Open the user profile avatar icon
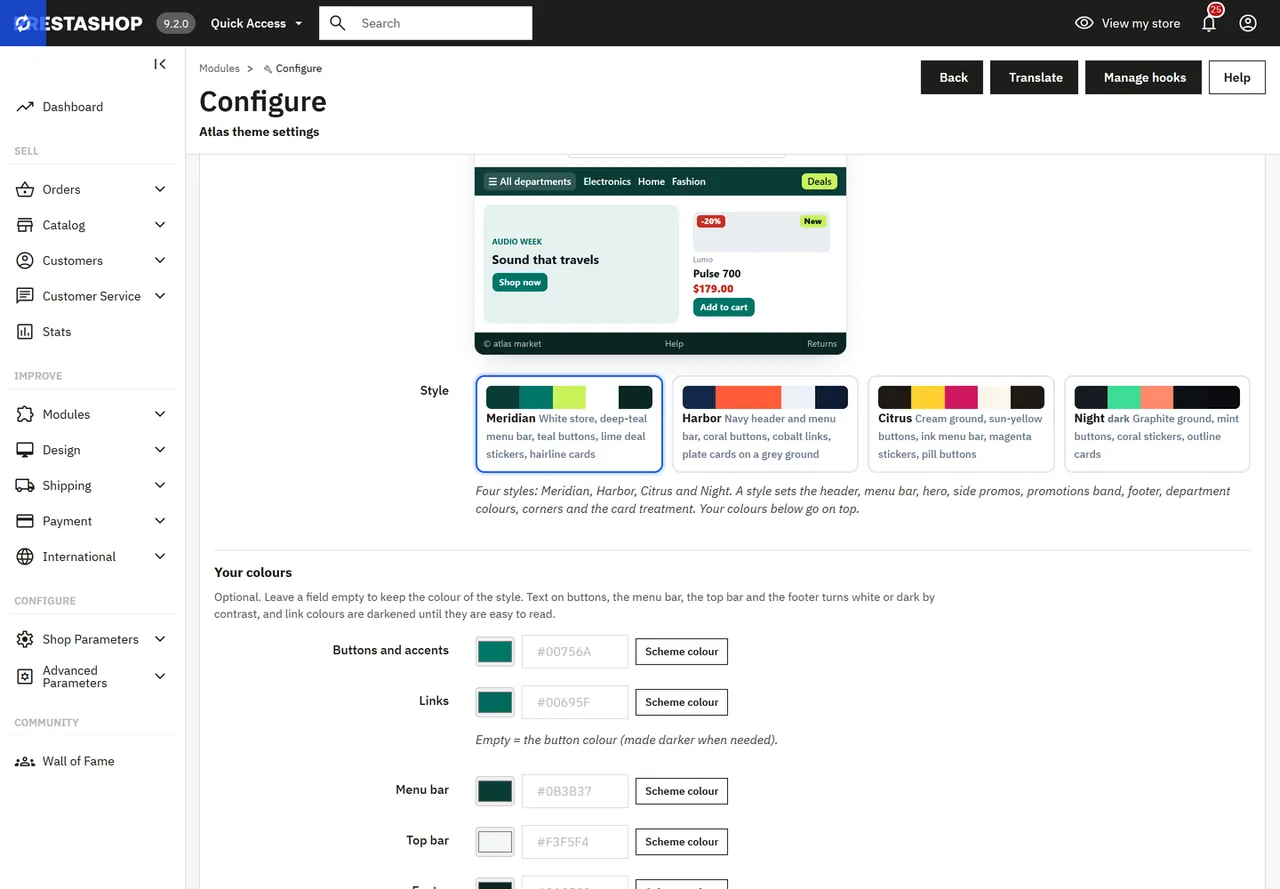This screenshot has width=1280, height=889. [1248, 23]
